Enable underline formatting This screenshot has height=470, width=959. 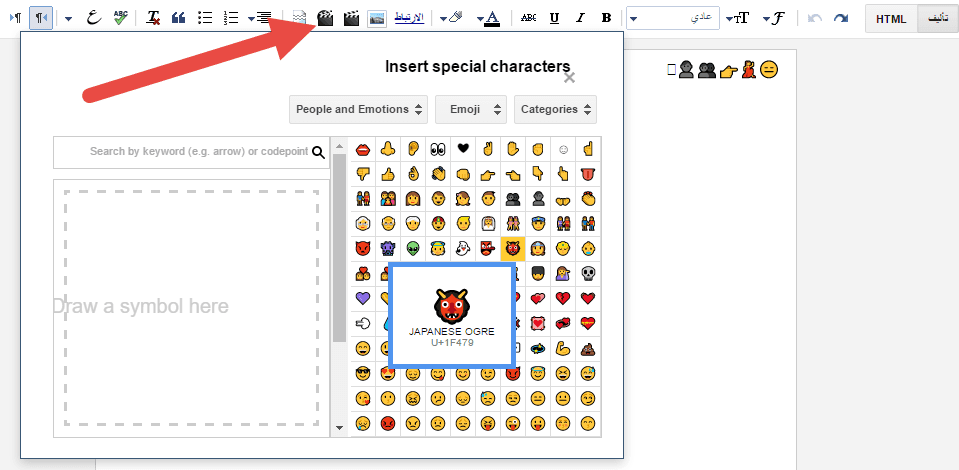tap(554, 18)
